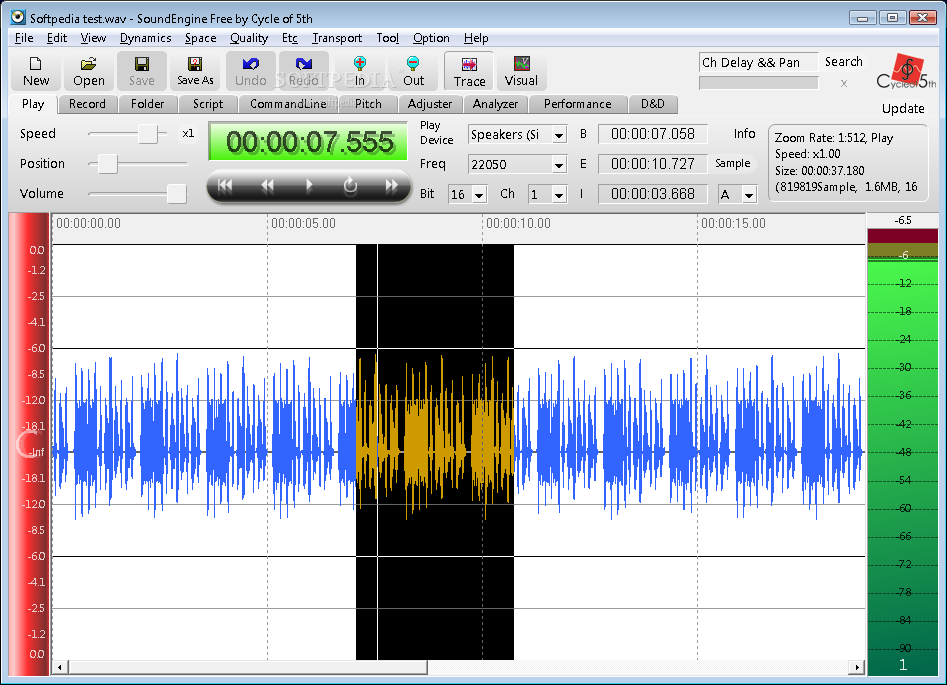Switch to the Record tab
Image resolution: width=947 pixels, height=685 pixels.
(87, 104)
